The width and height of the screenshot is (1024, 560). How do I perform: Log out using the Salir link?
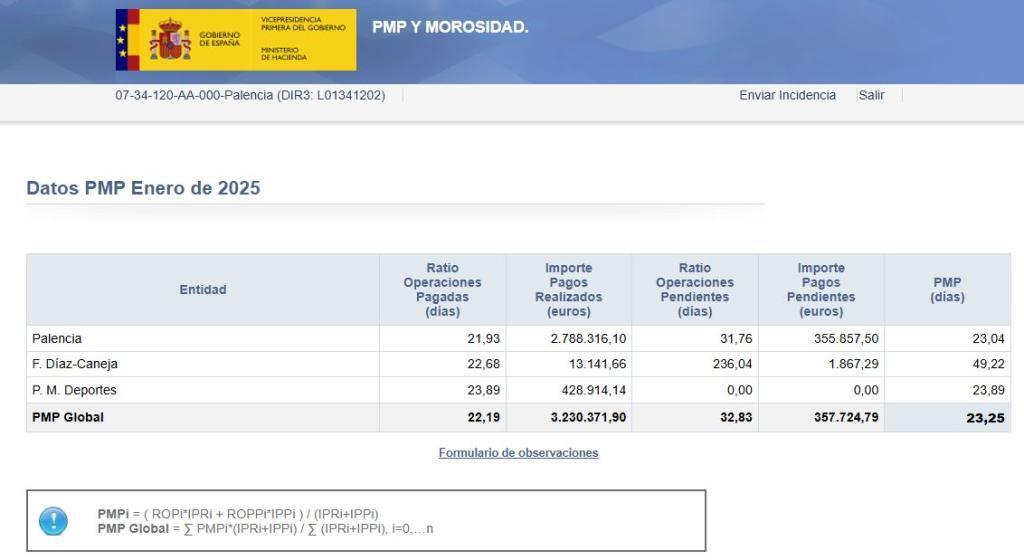(871, 95)
